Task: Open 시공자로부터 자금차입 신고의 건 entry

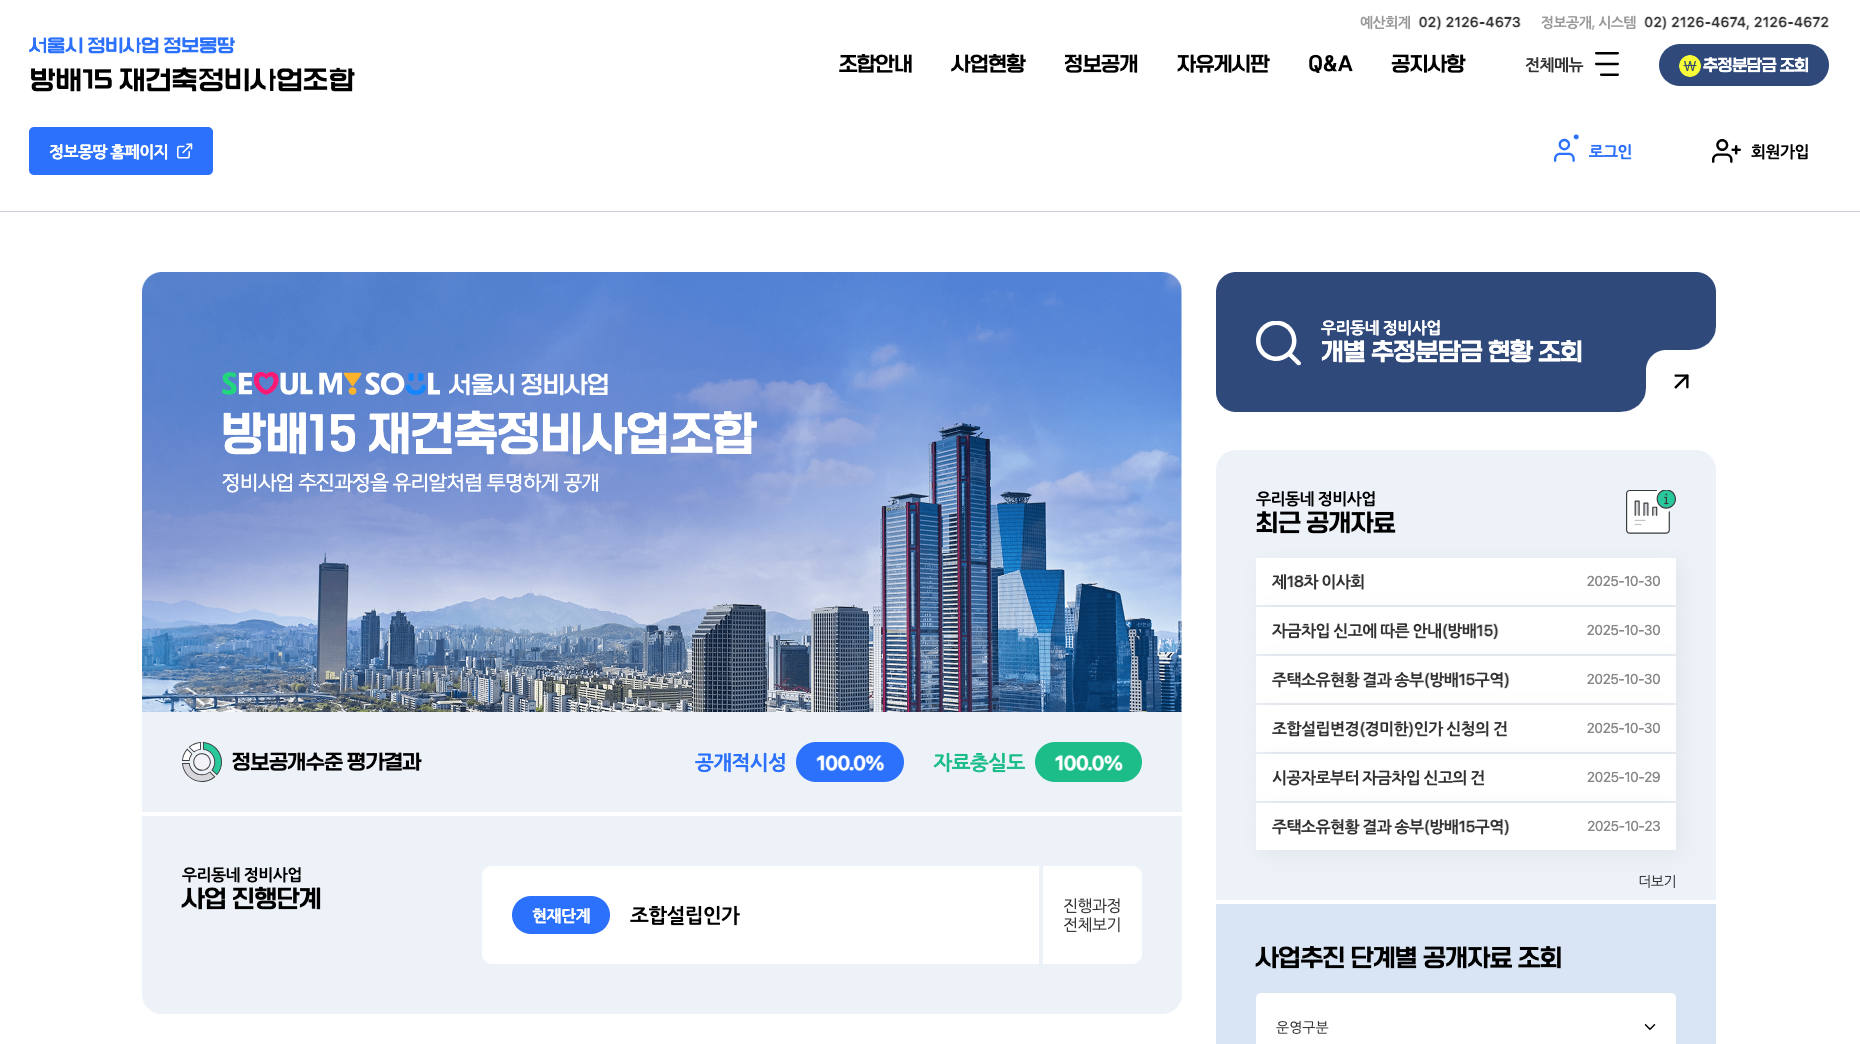Action: pos(1466,777)
